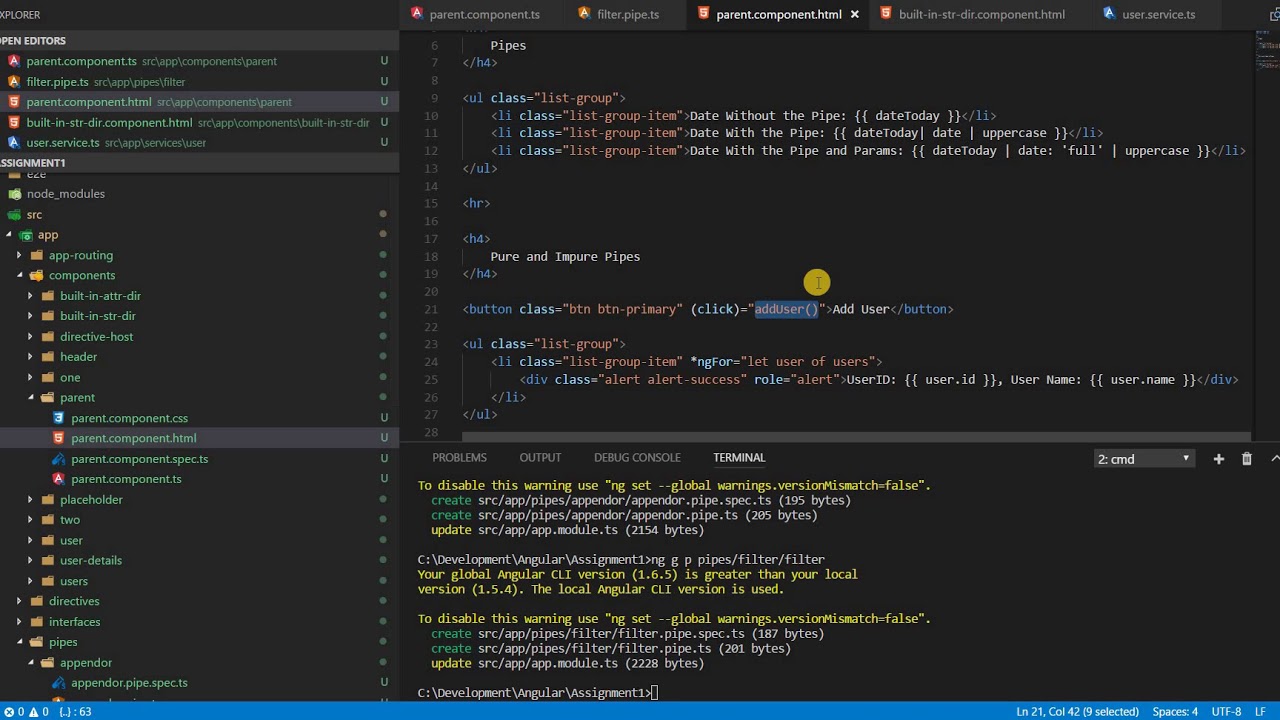Open parent.component.css from the file tree
The image size is (1280, 720).
tap(129, 418)
